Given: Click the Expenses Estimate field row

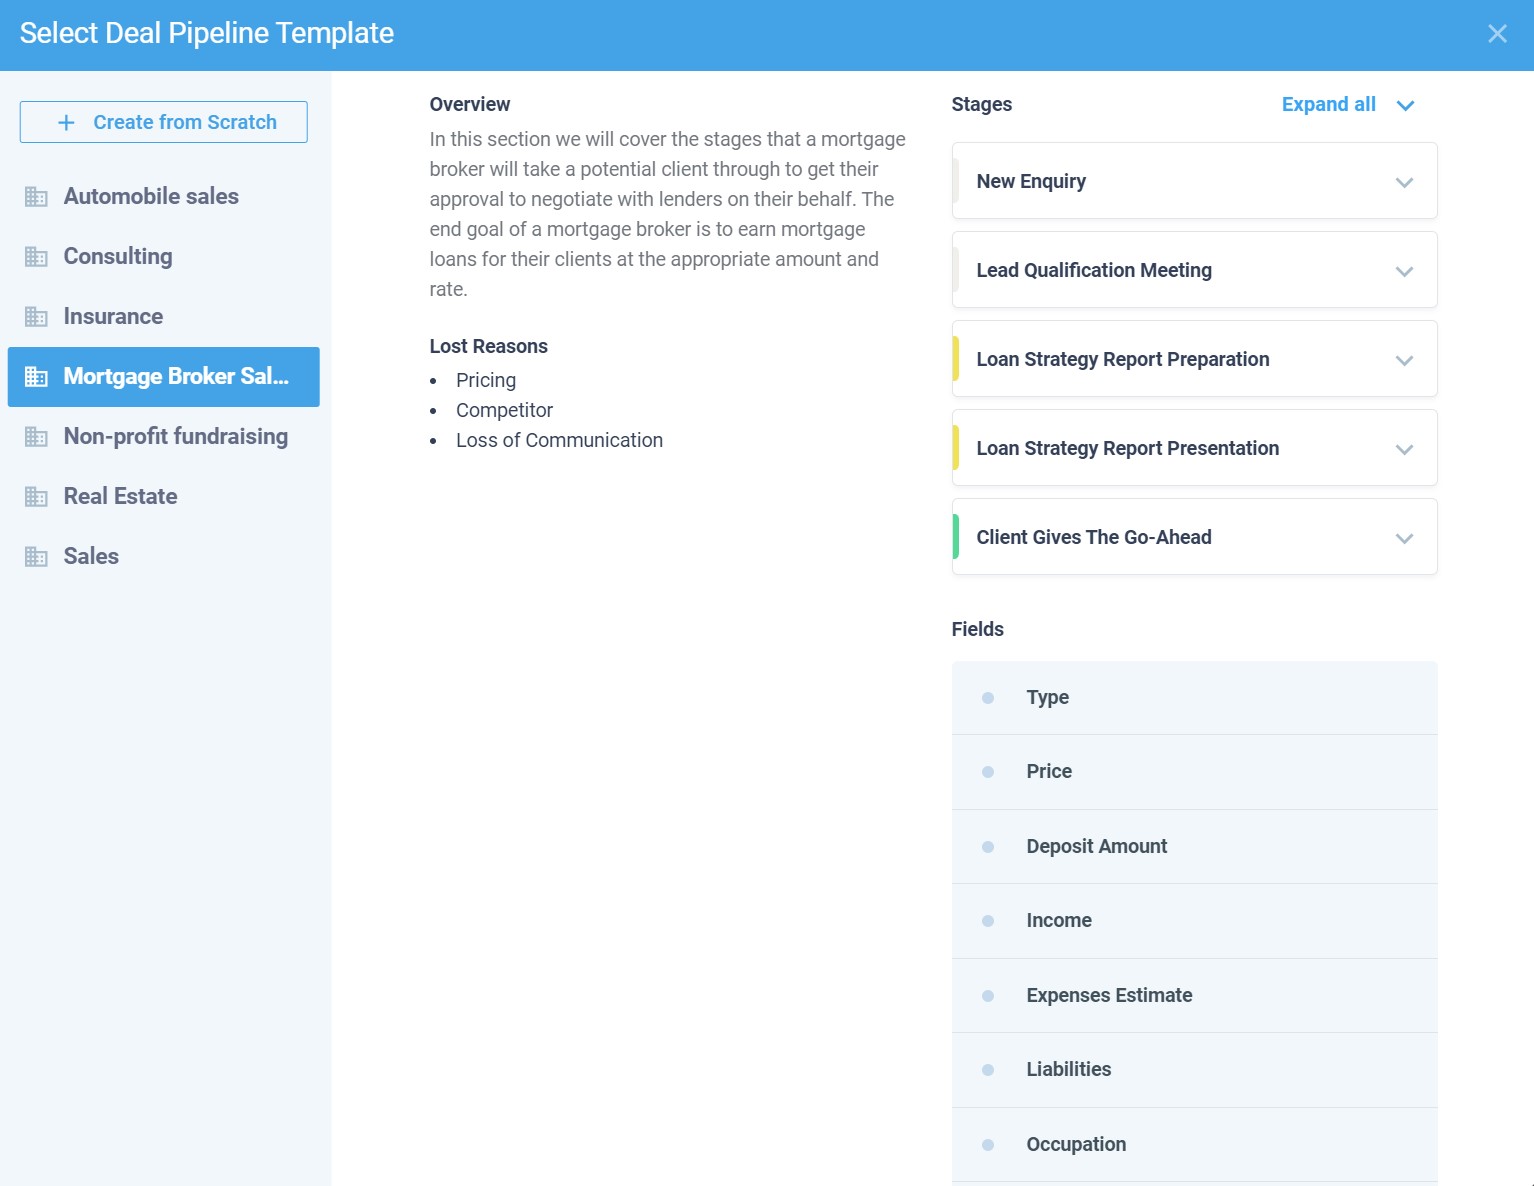Looking at the screenshot, I should pos(1194,996).
